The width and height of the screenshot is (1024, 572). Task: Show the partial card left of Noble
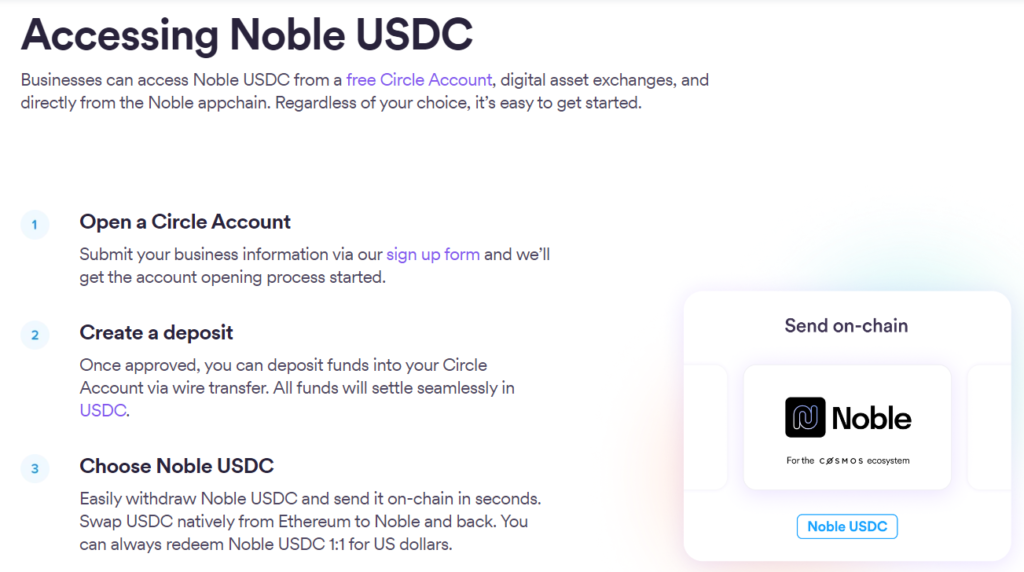pyautogui.click(x=711, y=427)
